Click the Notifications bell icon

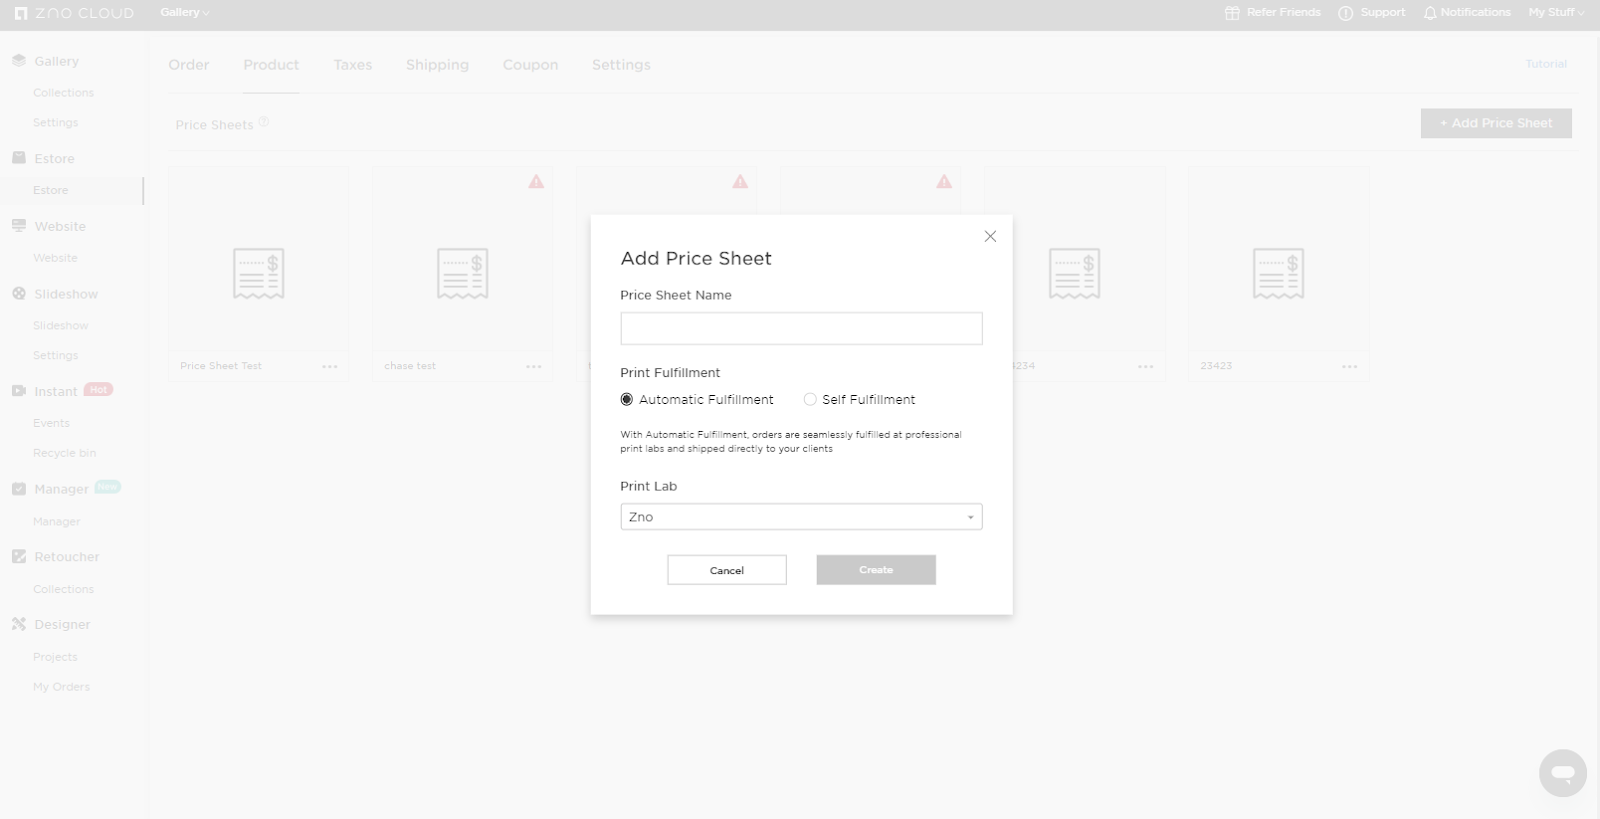[1430, 13]
